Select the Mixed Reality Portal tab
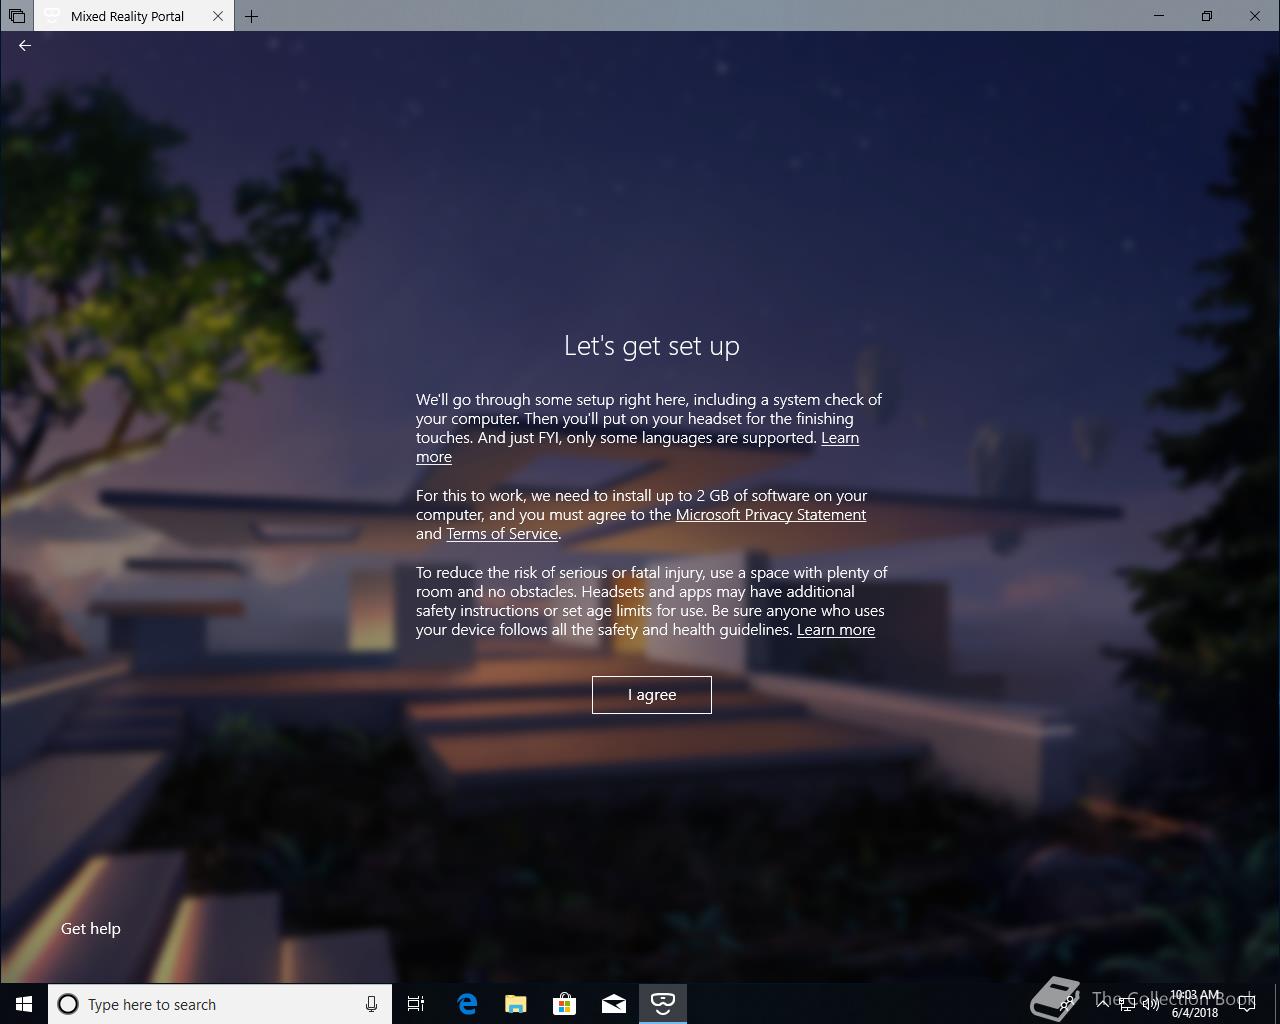Screen dimensions: 1280x1024 (x=134, y=16)
